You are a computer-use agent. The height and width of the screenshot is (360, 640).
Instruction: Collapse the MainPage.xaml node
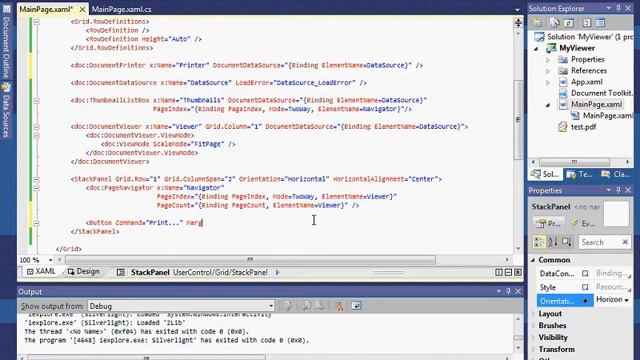click(548, 105)
